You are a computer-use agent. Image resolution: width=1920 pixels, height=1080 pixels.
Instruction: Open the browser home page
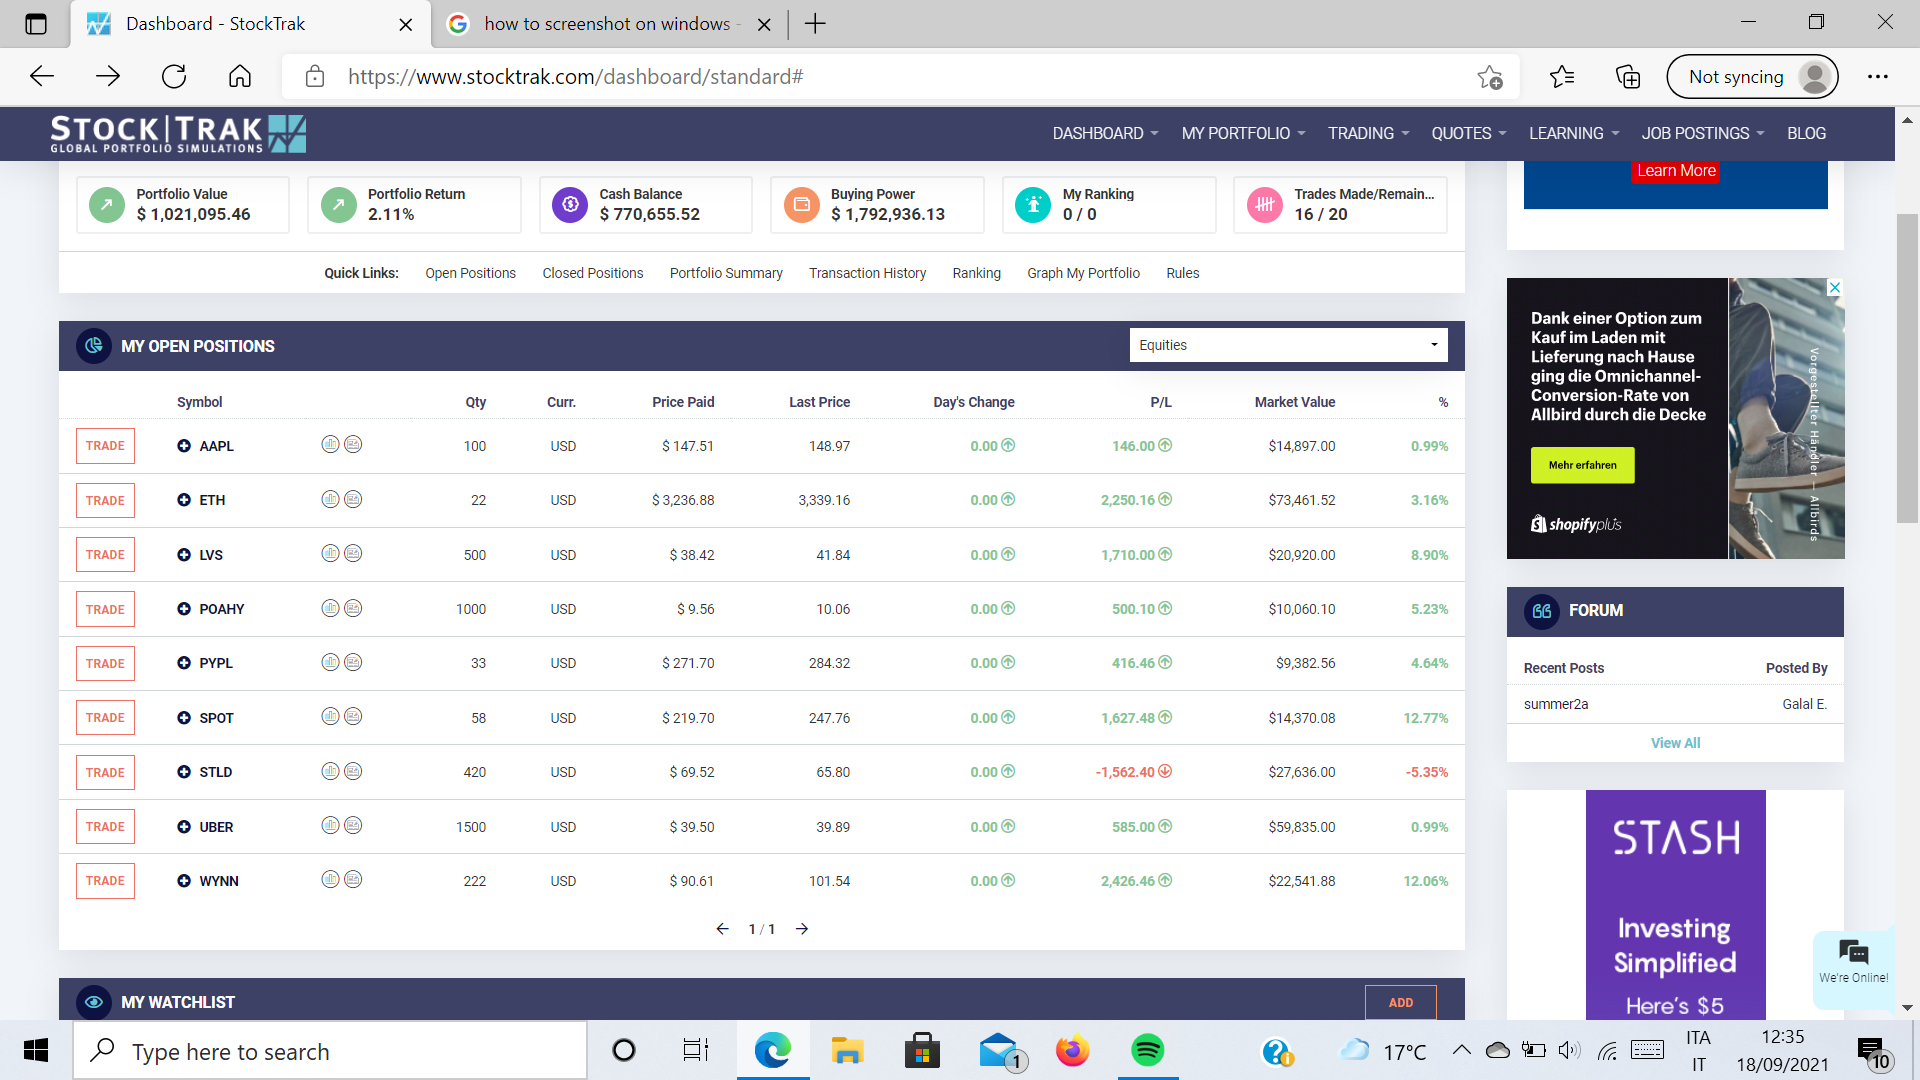tap(240, 77)
